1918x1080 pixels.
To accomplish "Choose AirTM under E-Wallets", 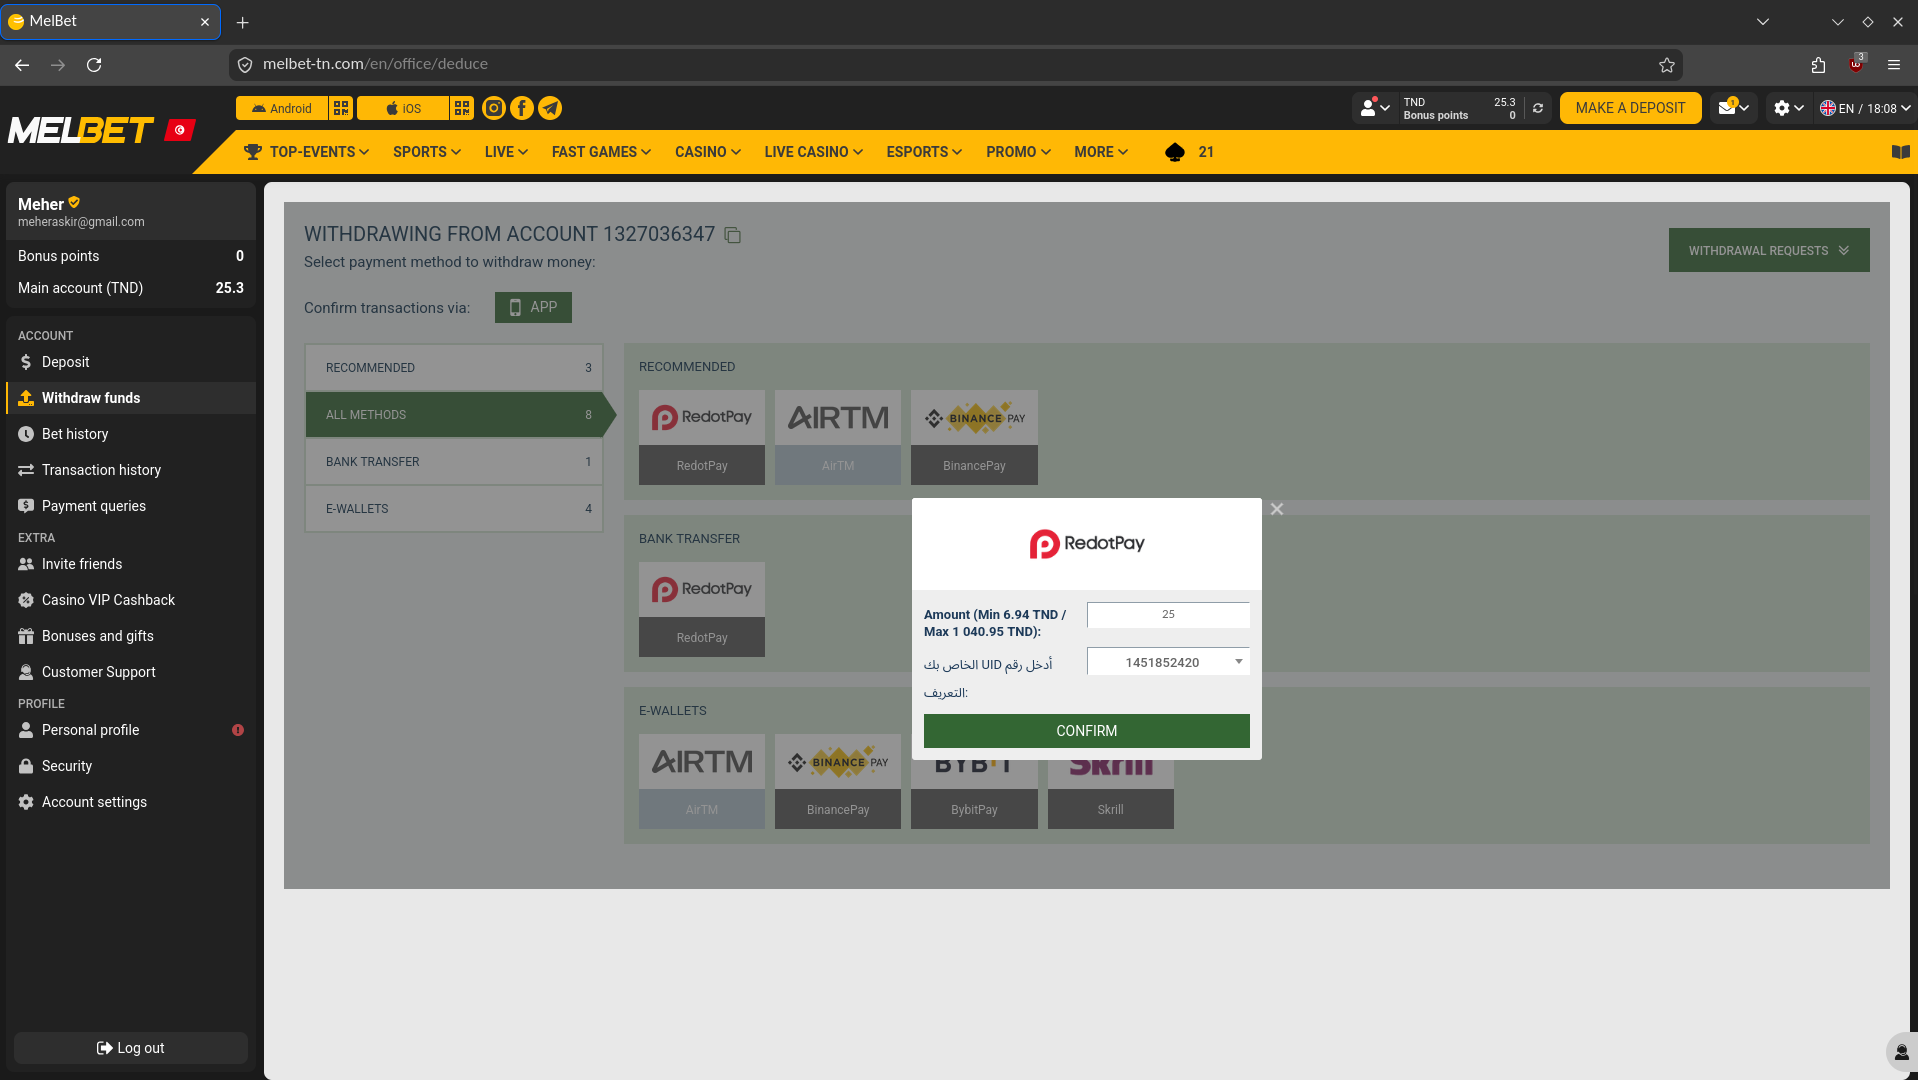I will pos(702,781).
